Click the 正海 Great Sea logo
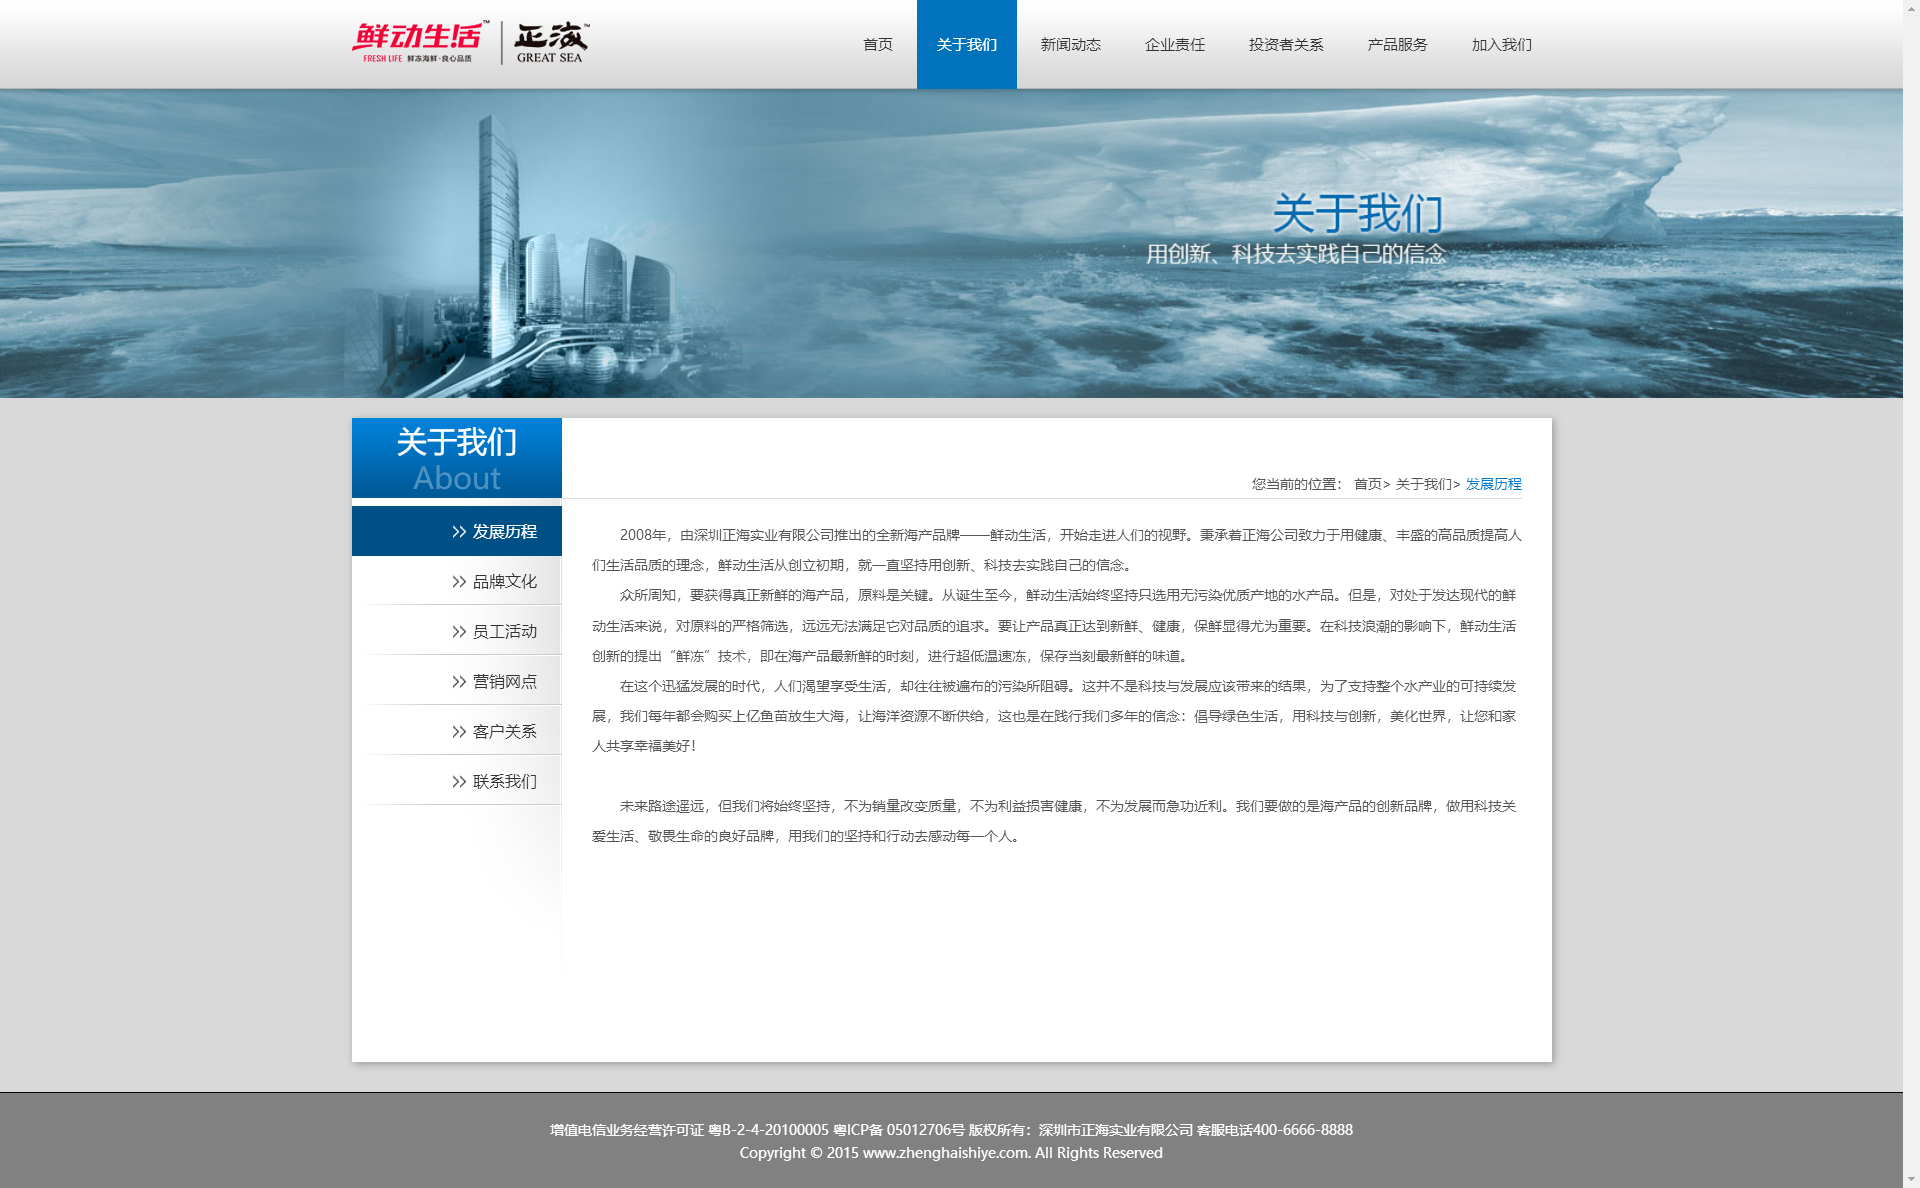 pos(550,42)
